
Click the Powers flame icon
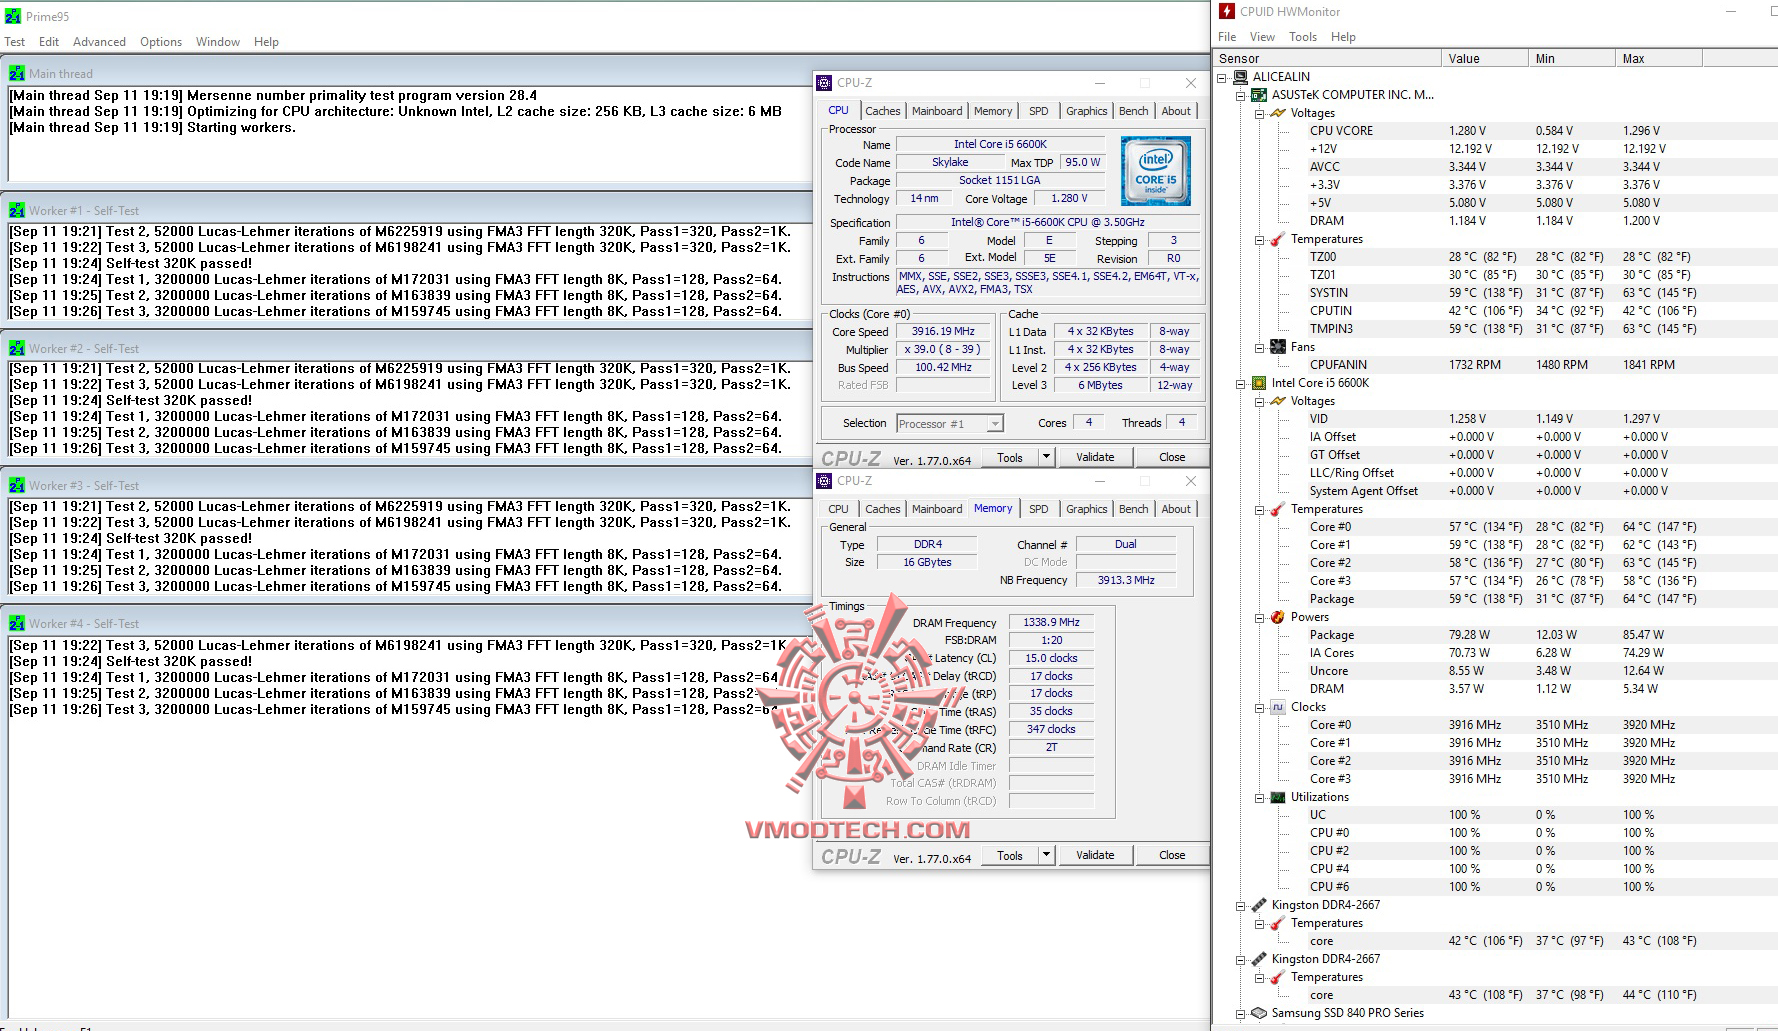tap(1278, 617)
